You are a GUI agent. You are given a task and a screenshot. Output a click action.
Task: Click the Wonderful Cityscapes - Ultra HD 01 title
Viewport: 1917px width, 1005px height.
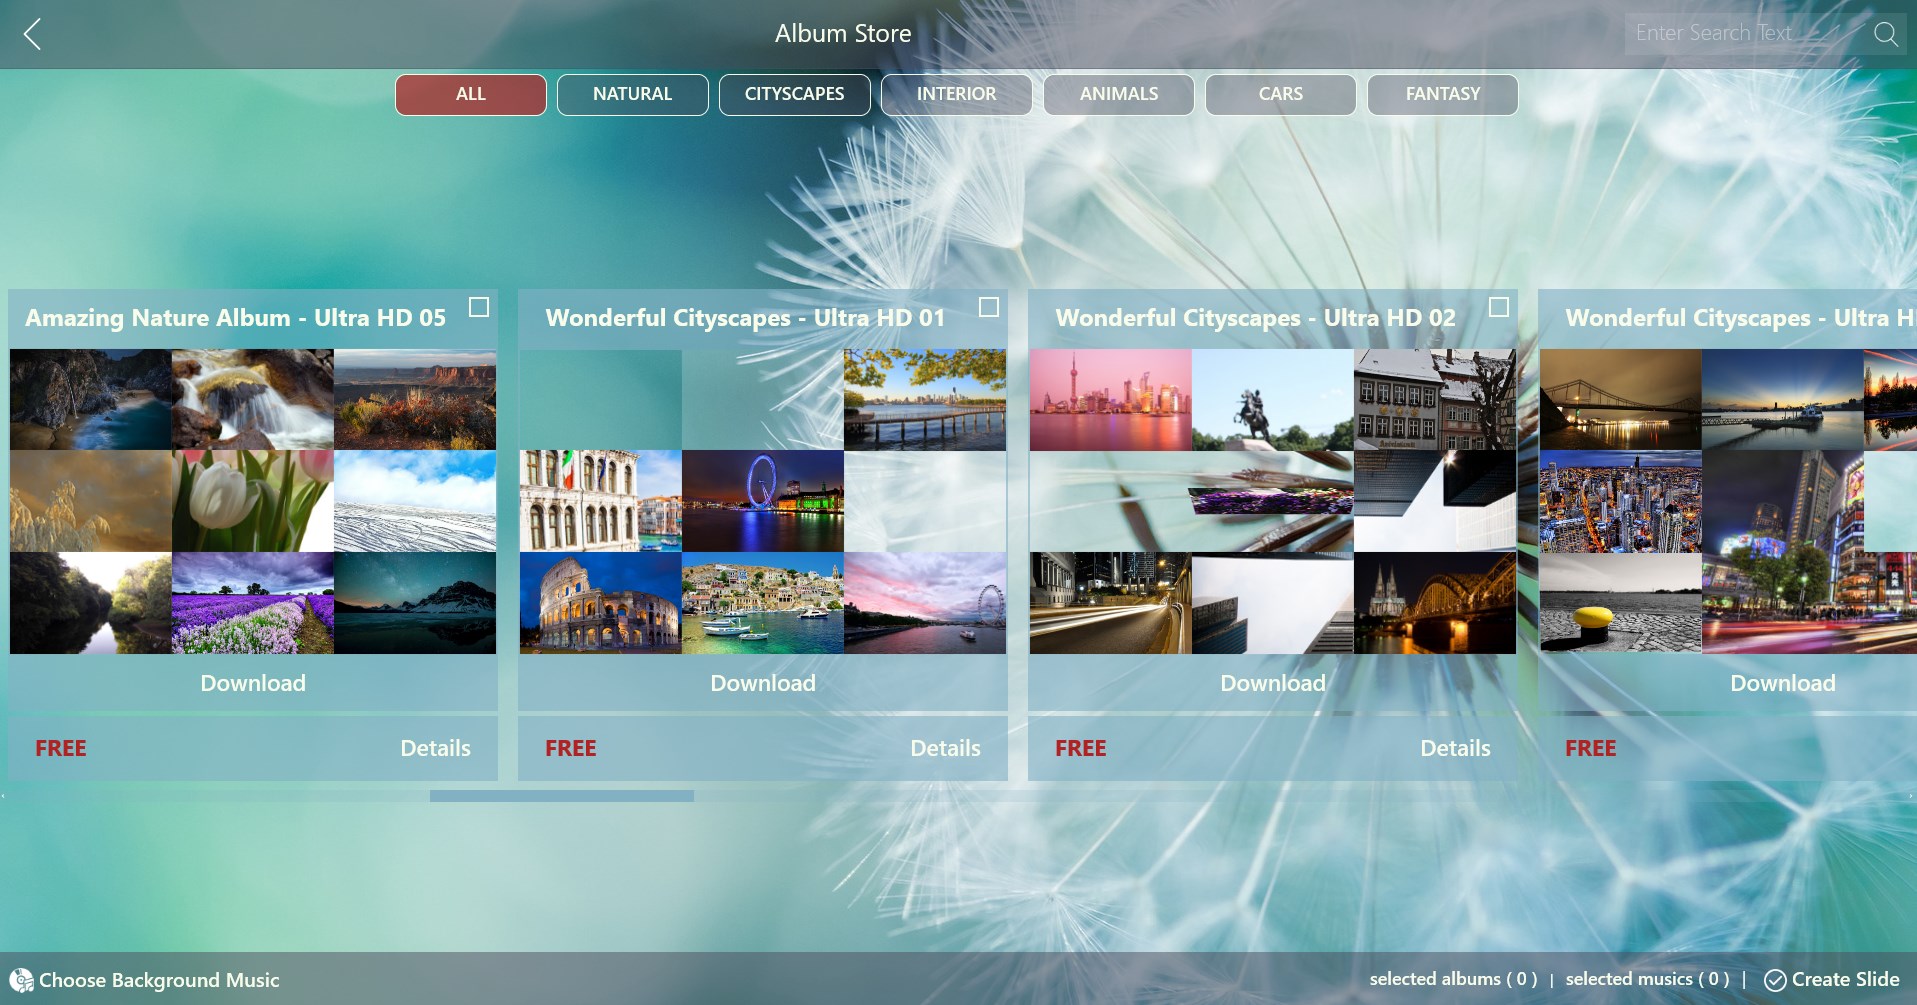tap(745, 318)
